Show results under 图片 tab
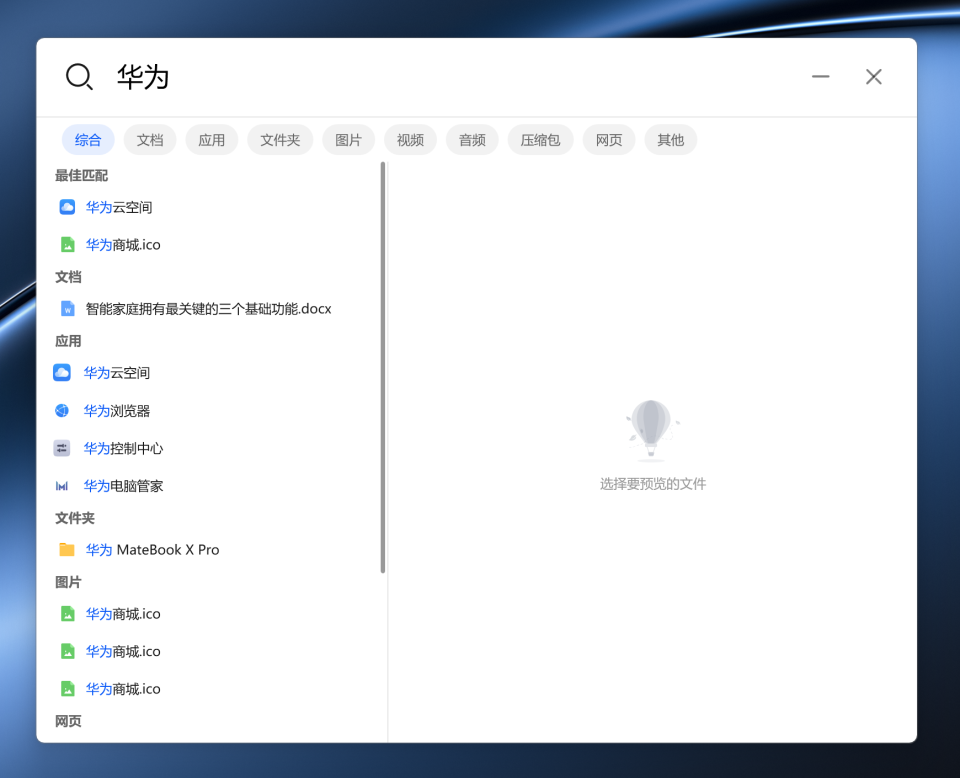 348,140
